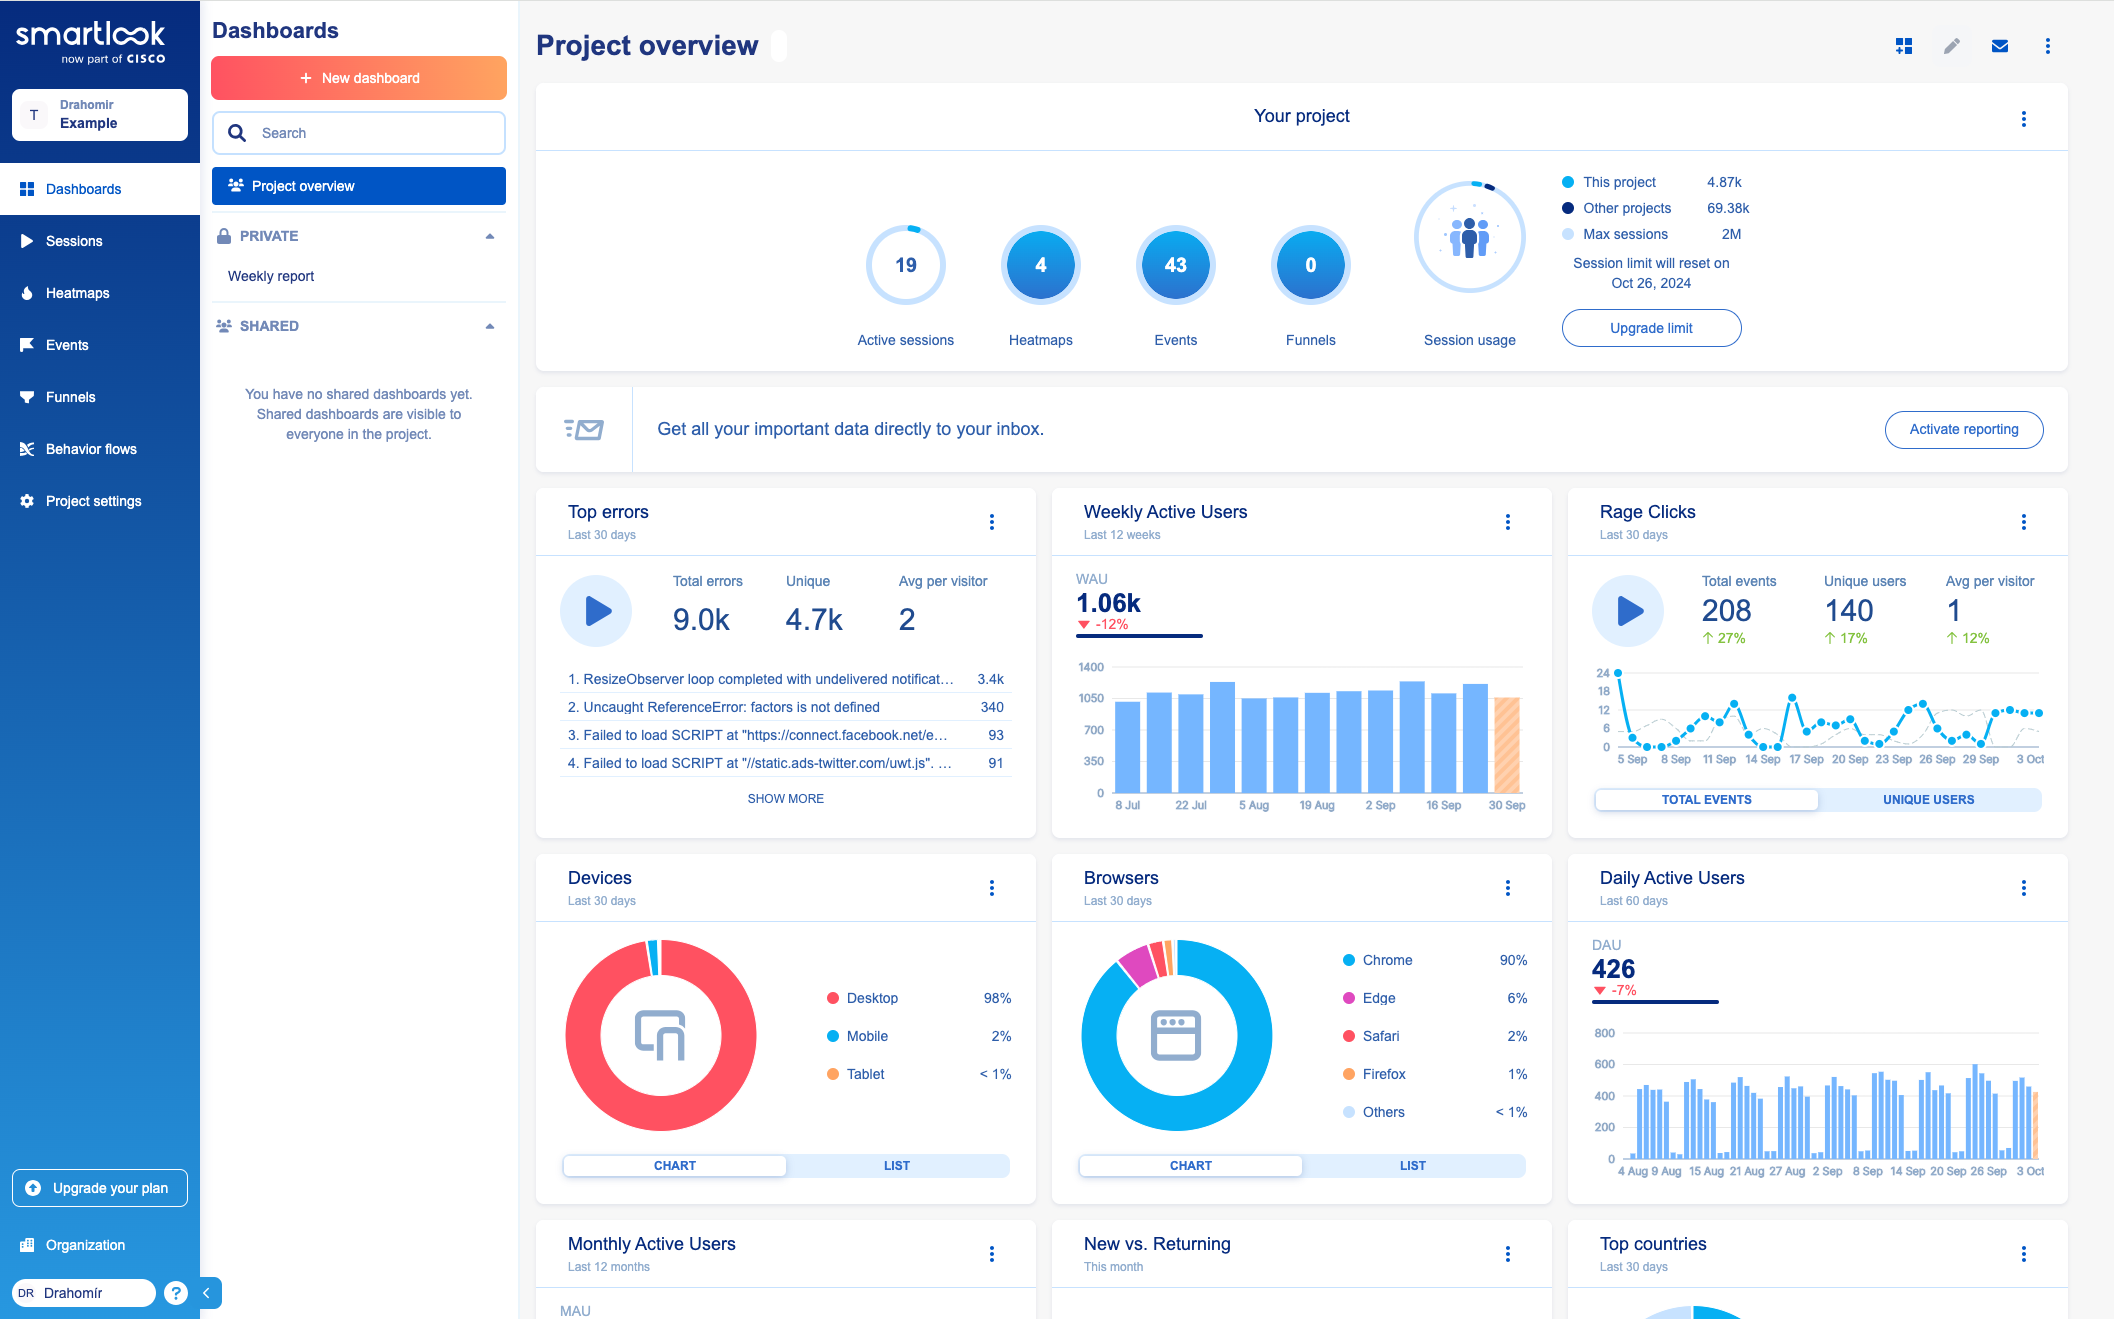The image size is (2114, 1319).
Task: Click Edge legend color dot
Action: tap(1349, 998)
